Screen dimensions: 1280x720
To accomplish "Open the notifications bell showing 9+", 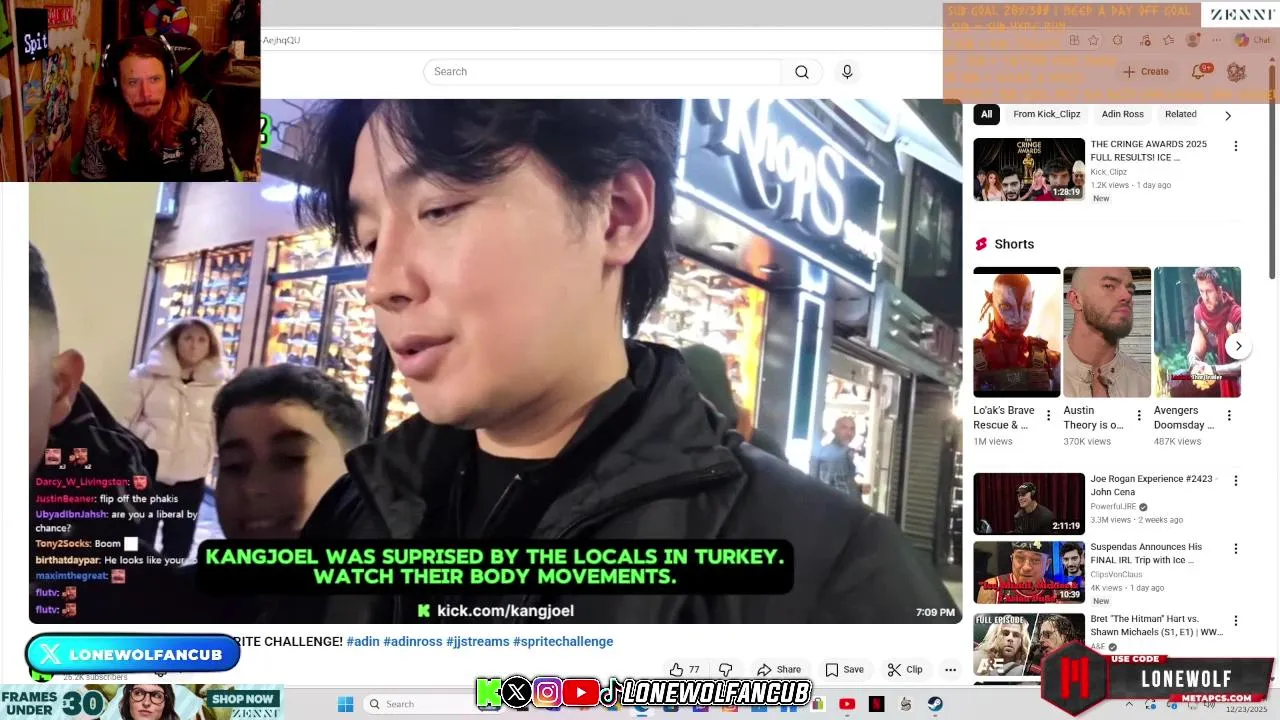I will [x=1199, y=72].
